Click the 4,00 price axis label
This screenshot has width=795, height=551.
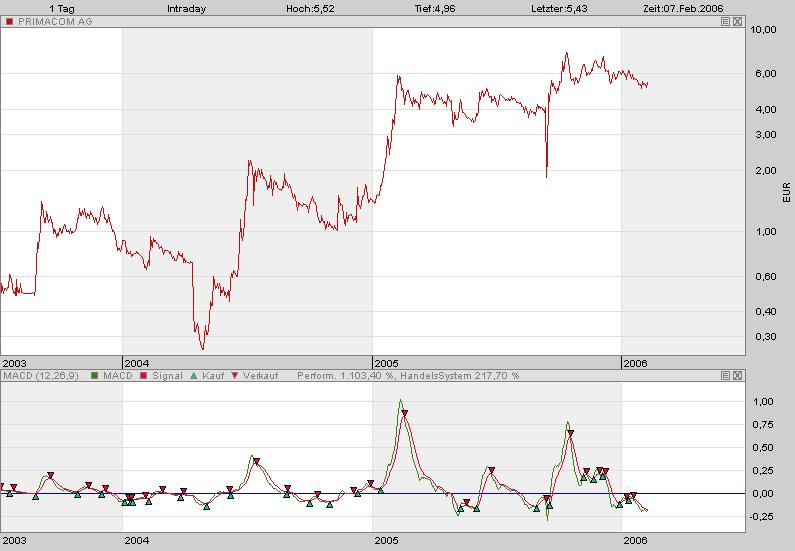[766, 109]
